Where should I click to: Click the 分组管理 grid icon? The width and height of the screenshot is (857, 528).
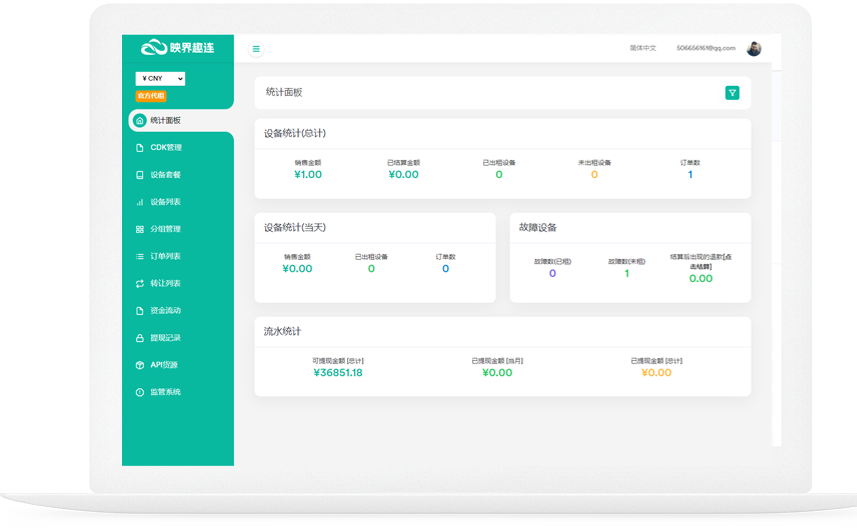(x=140, y=229)
